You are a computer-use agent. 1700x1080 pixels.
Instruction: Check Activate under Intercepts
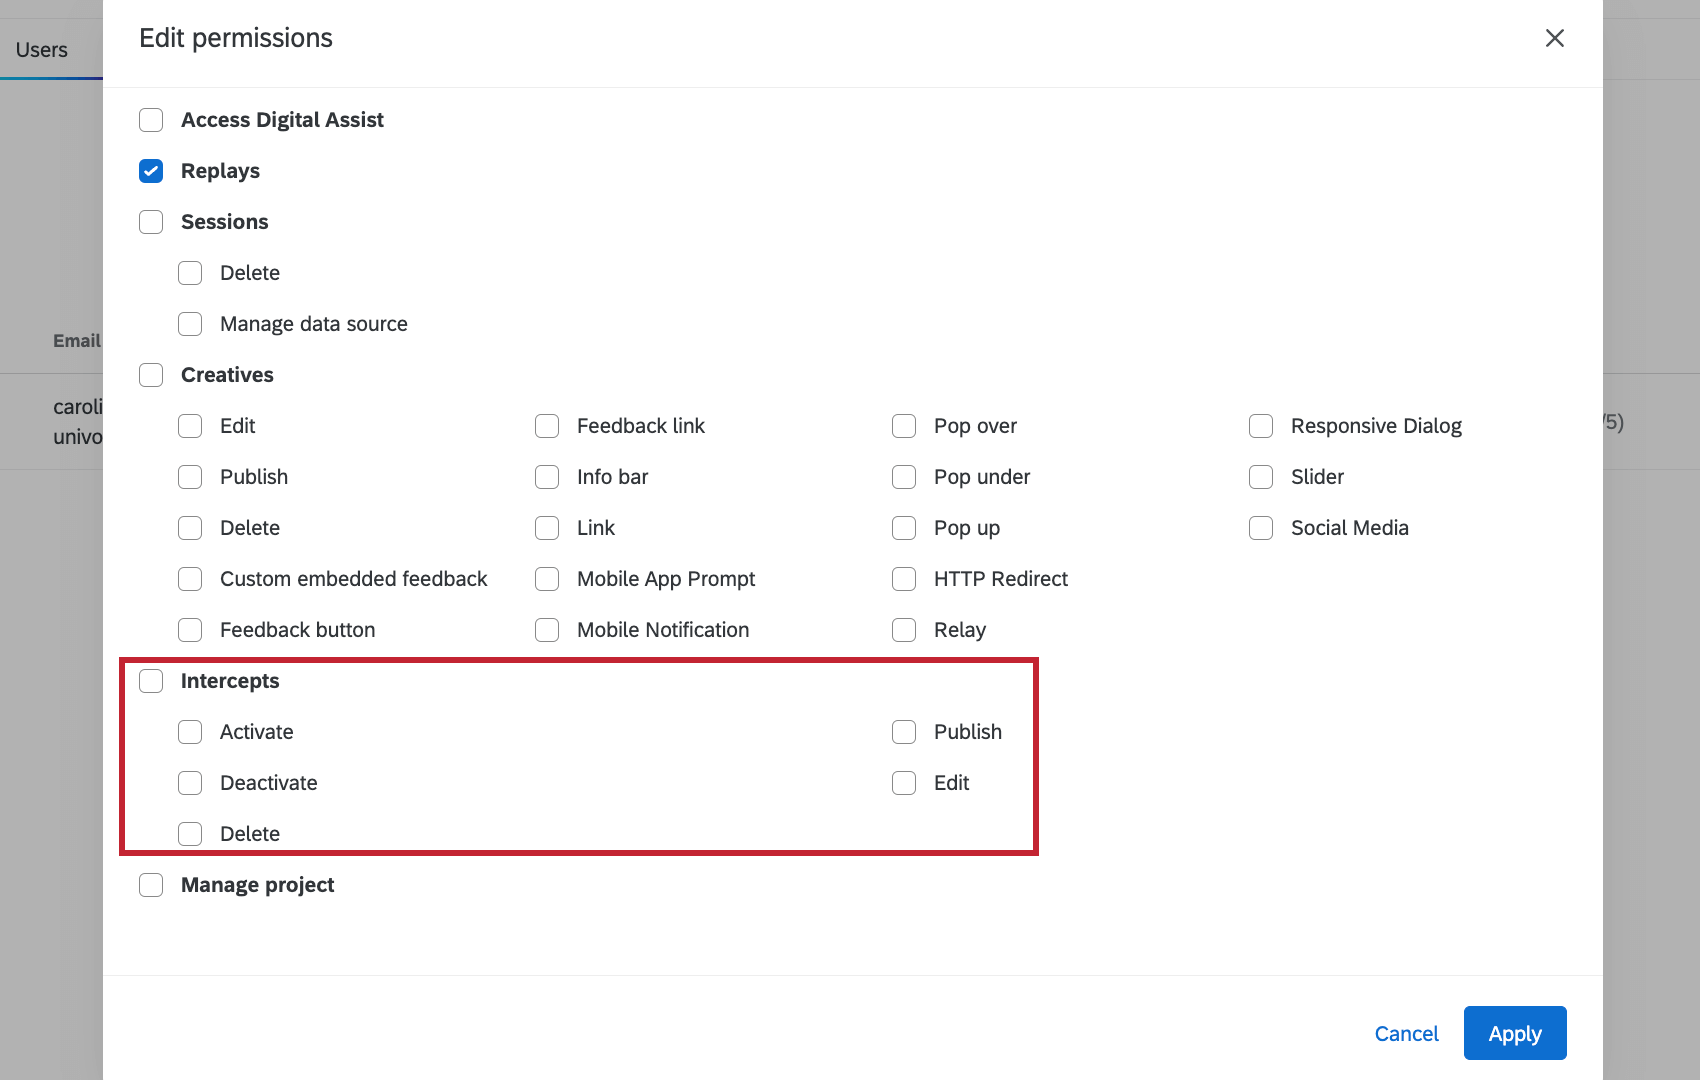[190, 732]
